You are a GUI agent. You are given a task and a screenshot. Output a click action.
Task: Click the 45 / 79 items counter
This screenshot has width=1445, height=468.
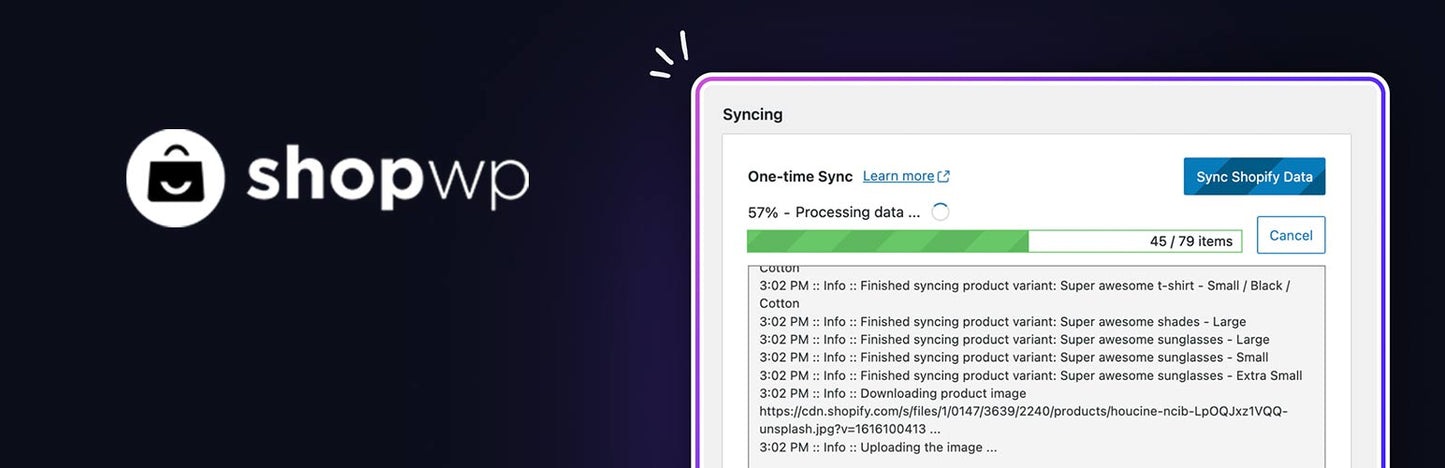[1191, 241]
